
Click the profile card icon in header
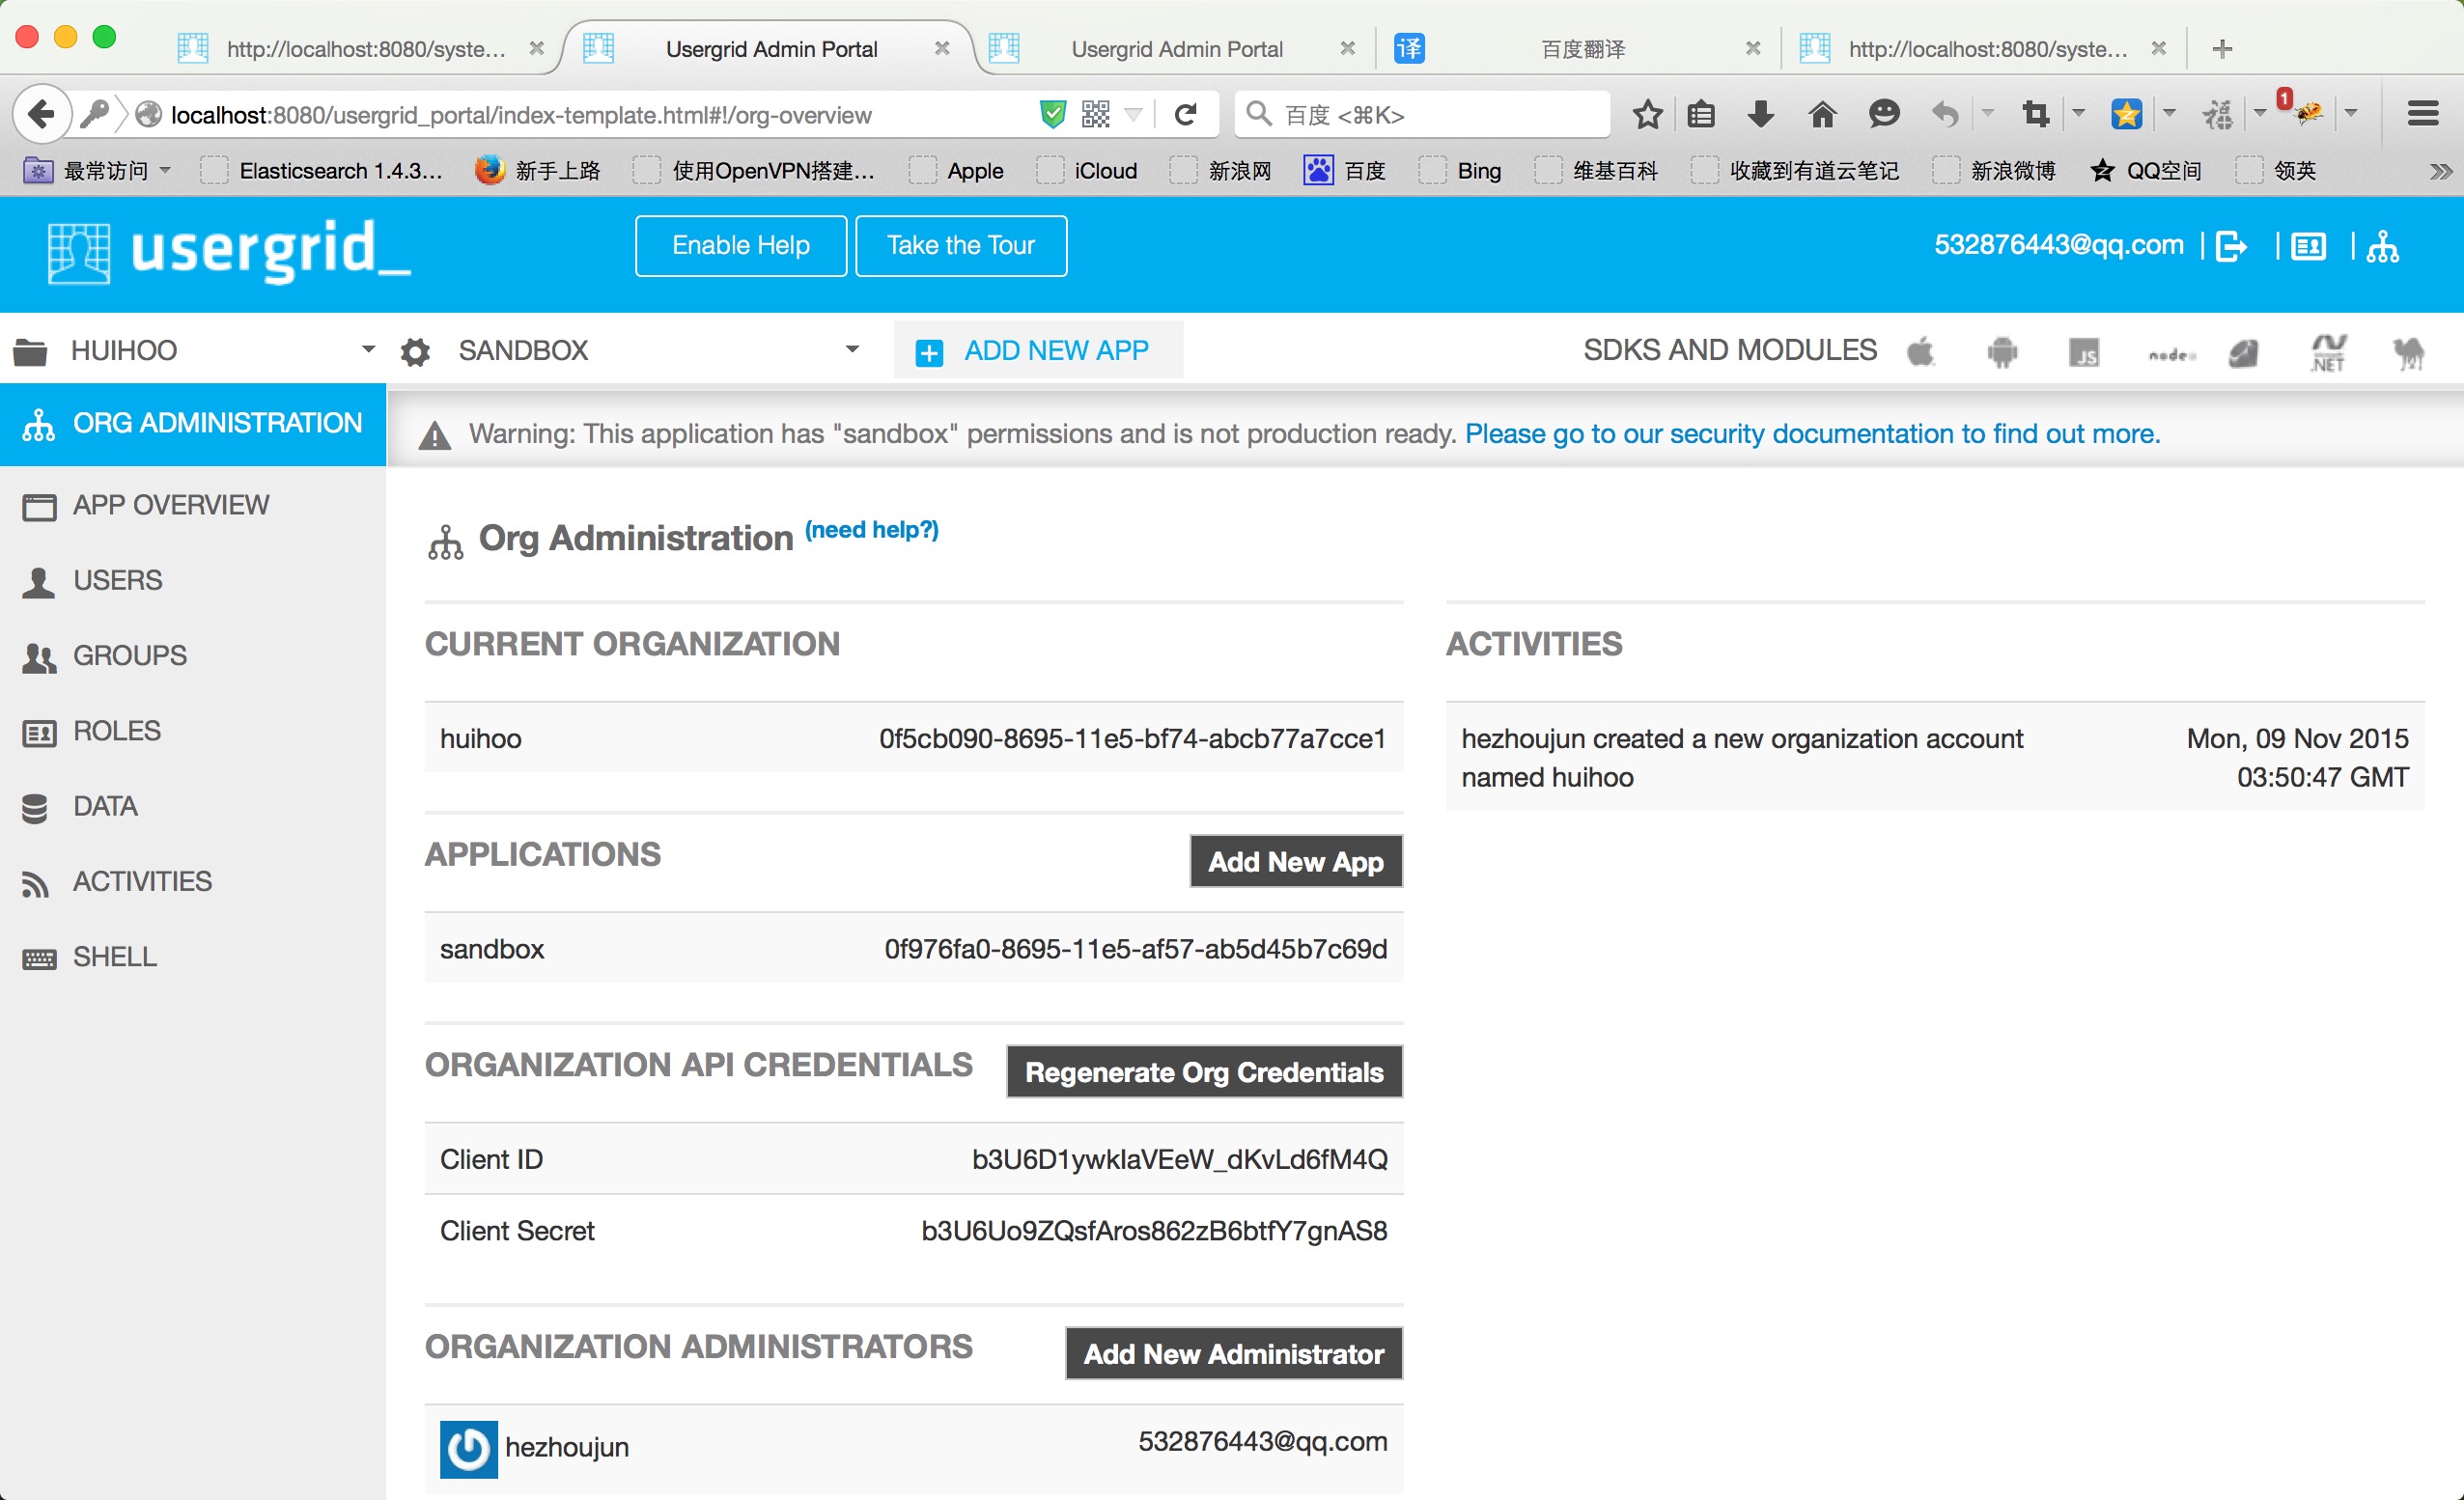(2309, 246)
